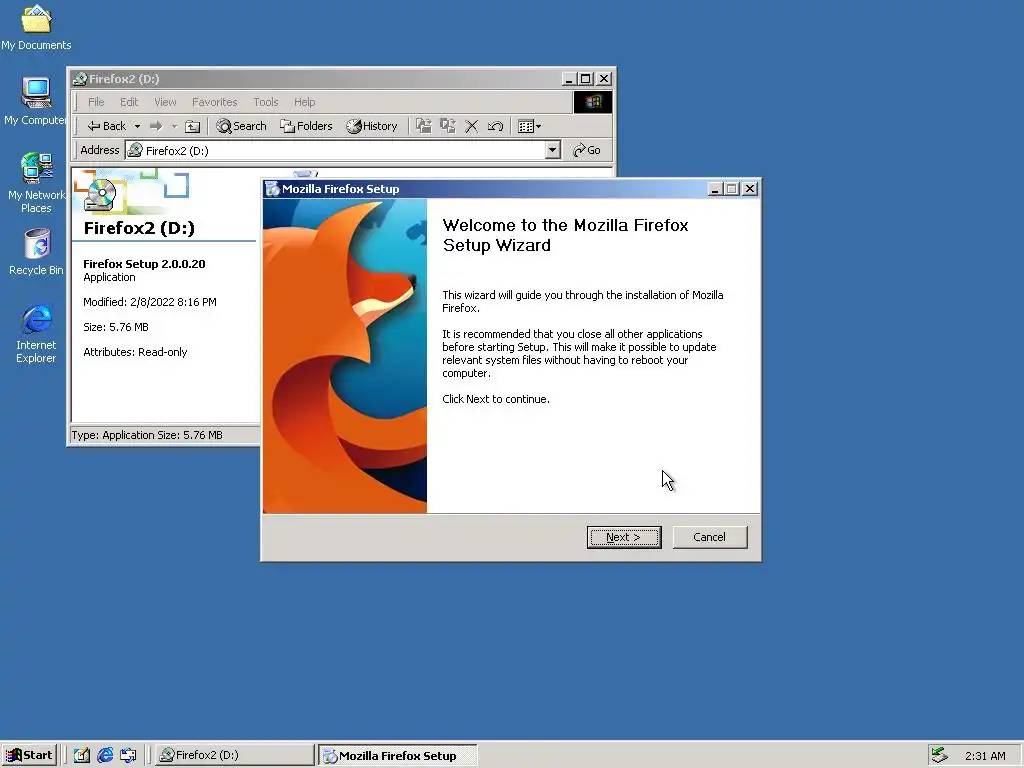
Task: Expand the Forward history dropdown arrow
Action: coord(174,126)
